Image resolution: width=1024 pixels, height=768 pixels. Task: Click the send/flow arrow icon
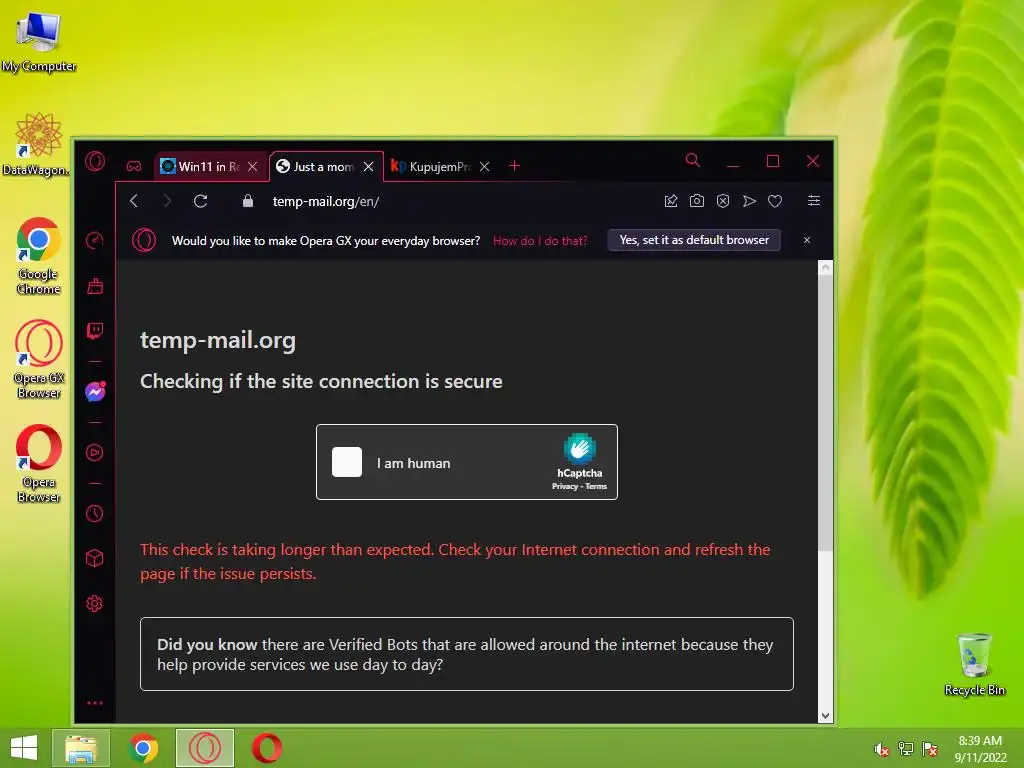[x=749, y=200]
